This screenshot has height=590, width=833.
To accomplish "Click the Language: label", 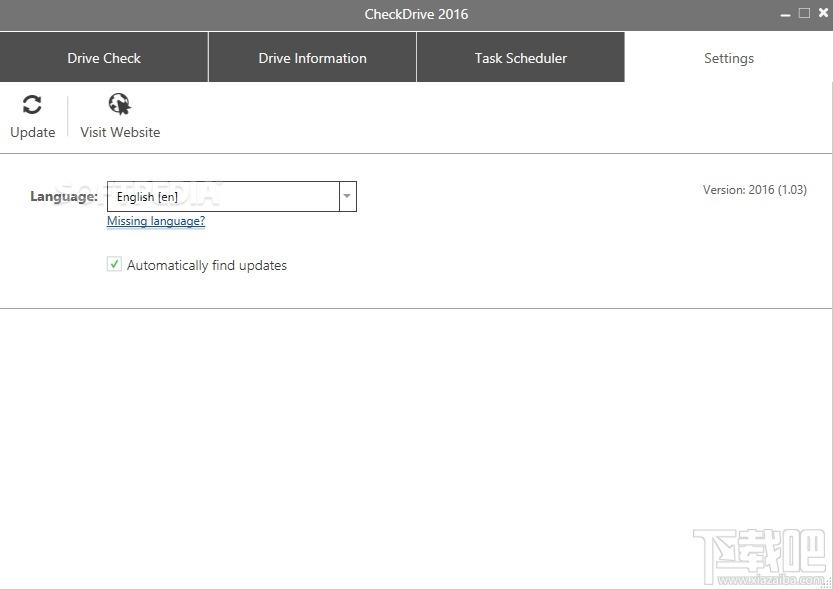I will [x=64, y=196].
